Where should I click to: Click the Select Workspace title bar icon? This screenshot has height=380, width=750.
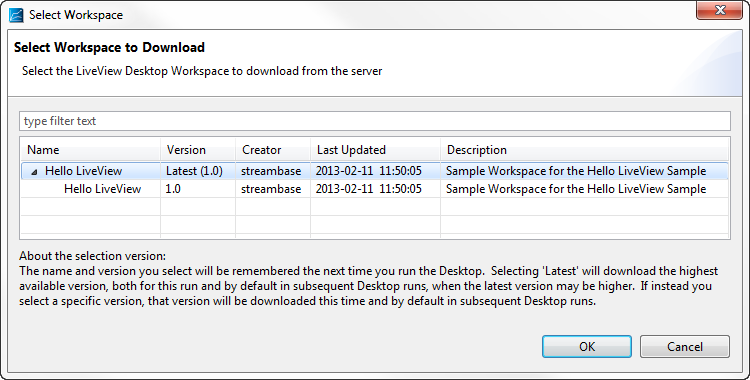(x=16, y=15)
